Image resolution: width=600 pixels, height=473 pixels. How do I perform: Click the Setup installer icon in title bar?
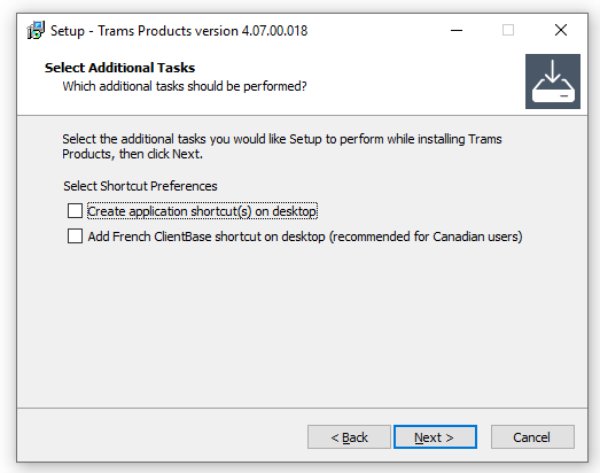coord(36,29)
